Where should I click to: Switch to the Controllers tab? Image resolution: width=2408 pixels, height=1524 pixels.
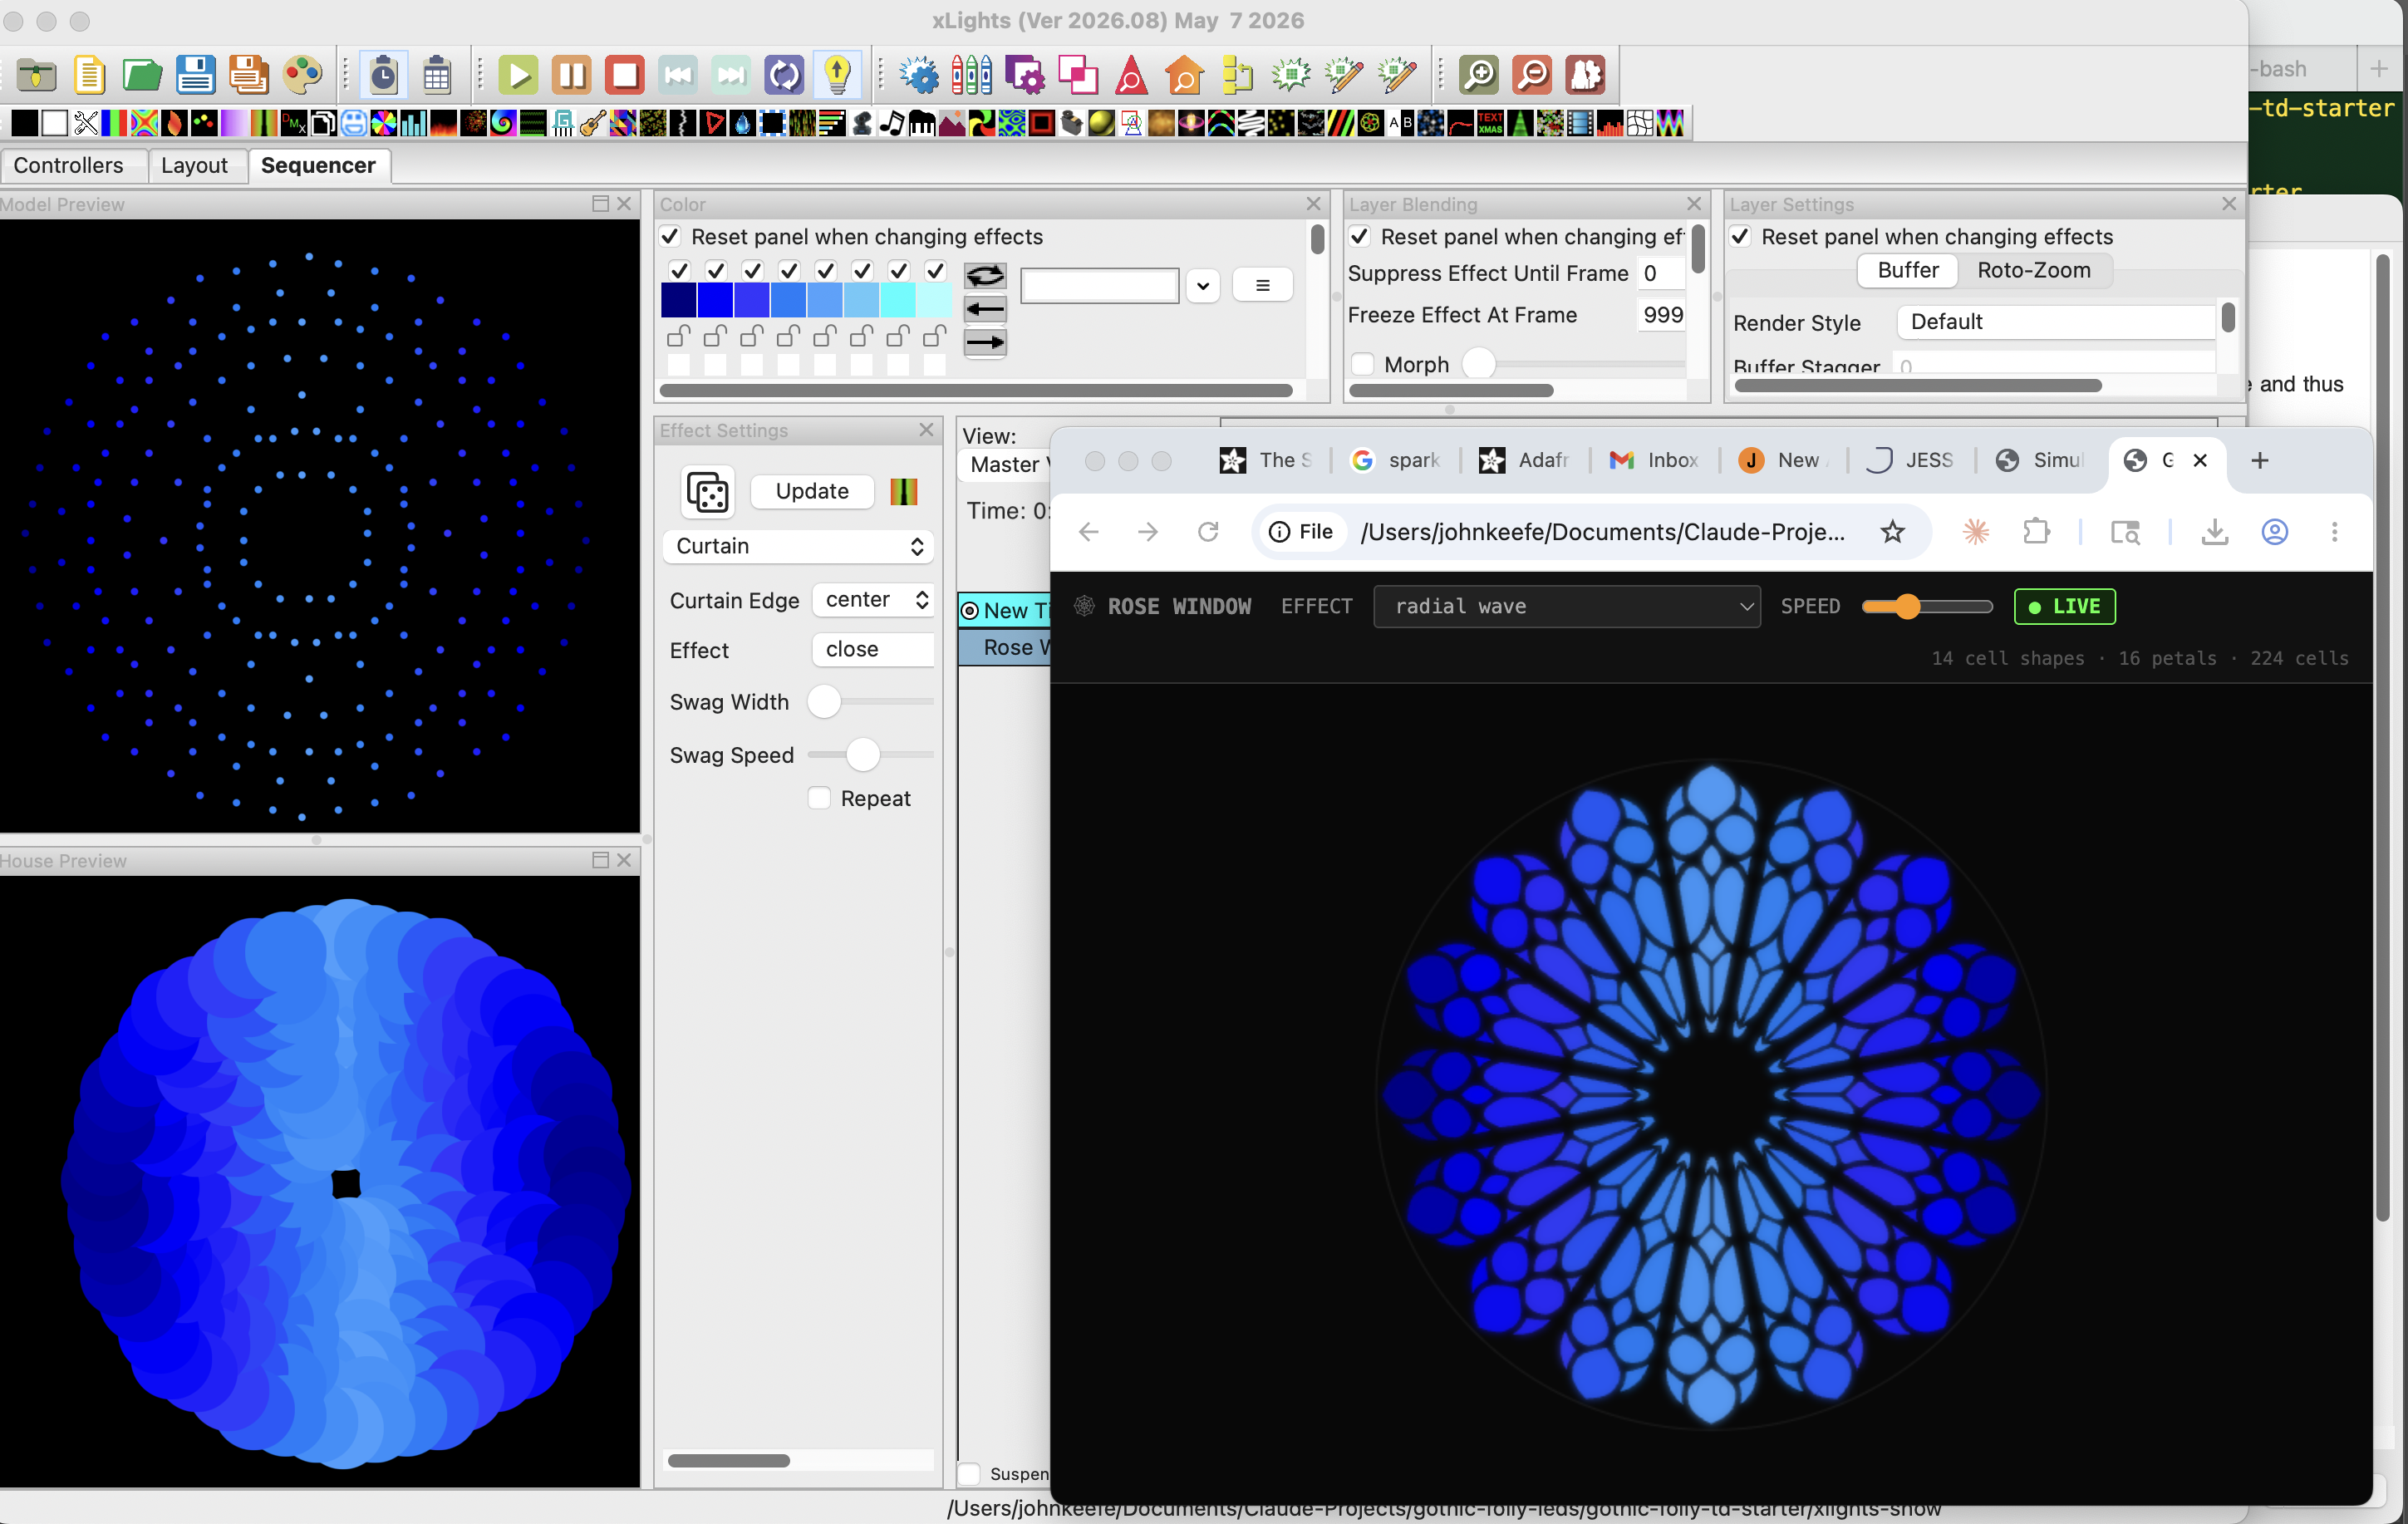coord(69,165)
